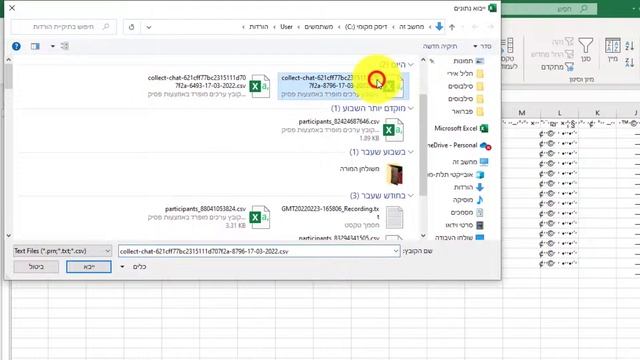Open מוסיקה (Music) in the sidebar
Screen dimensions: 640x360
(468, 200)
